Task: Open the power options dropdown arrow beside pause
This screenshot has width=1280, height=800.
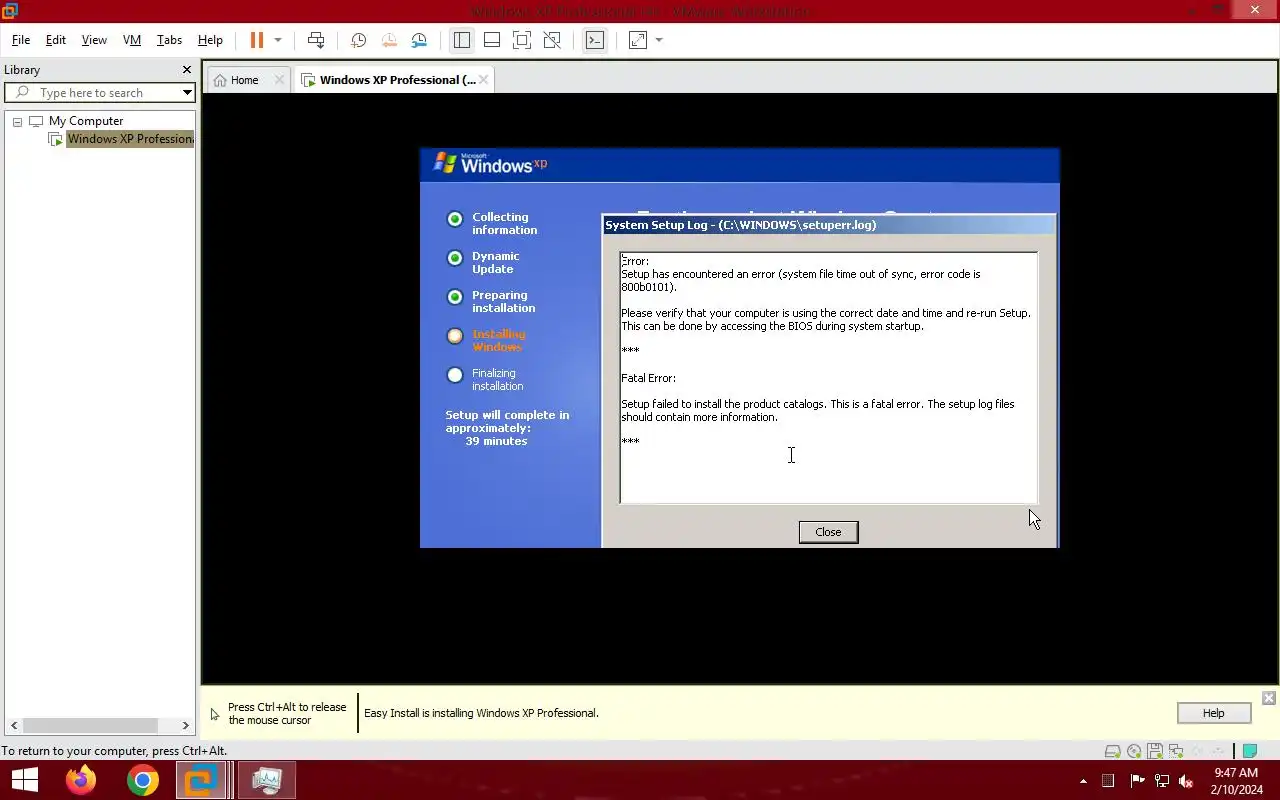Action: click(x=278, y=40)
